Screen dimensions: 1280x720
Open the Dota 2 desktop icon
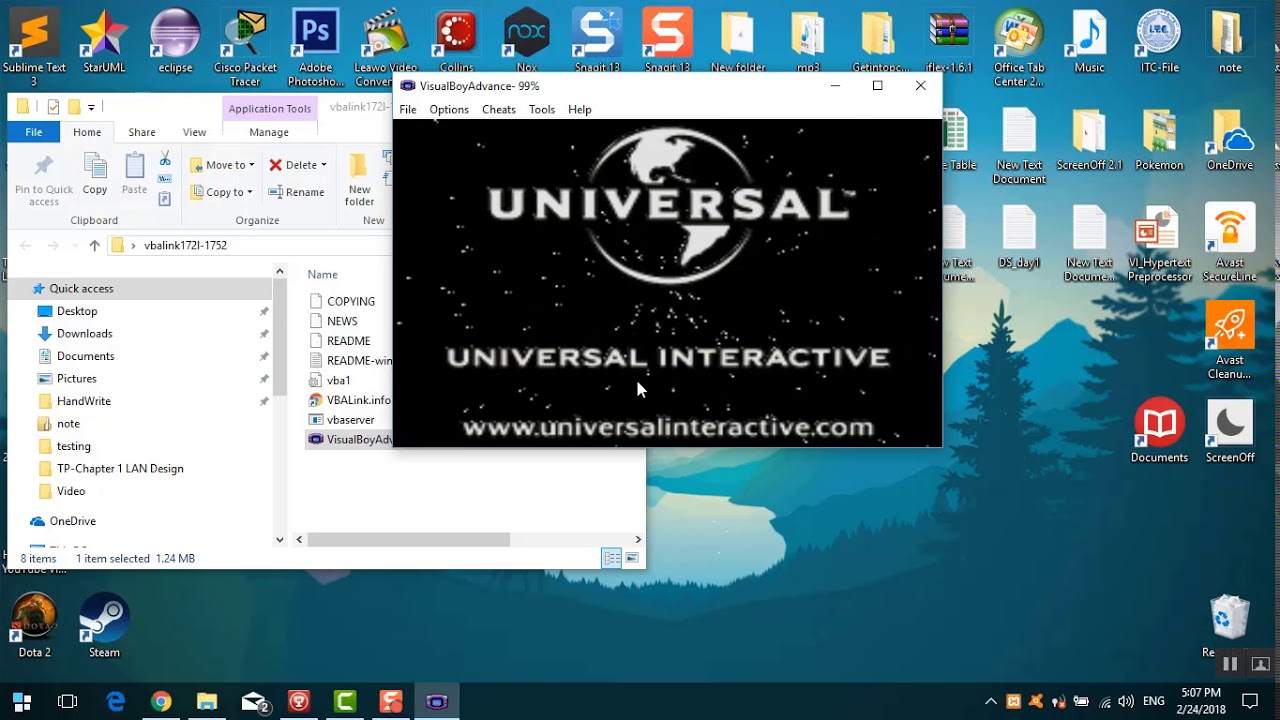click(x=34, y=625)
